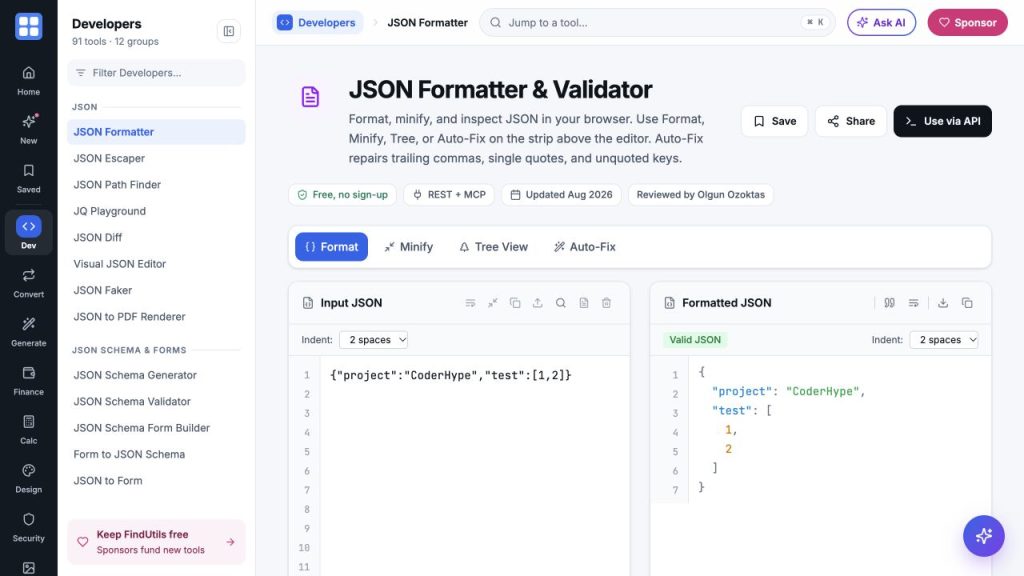Open JSON to Form tool
Screen dimensions: 1024x576
tap(156, 481)
